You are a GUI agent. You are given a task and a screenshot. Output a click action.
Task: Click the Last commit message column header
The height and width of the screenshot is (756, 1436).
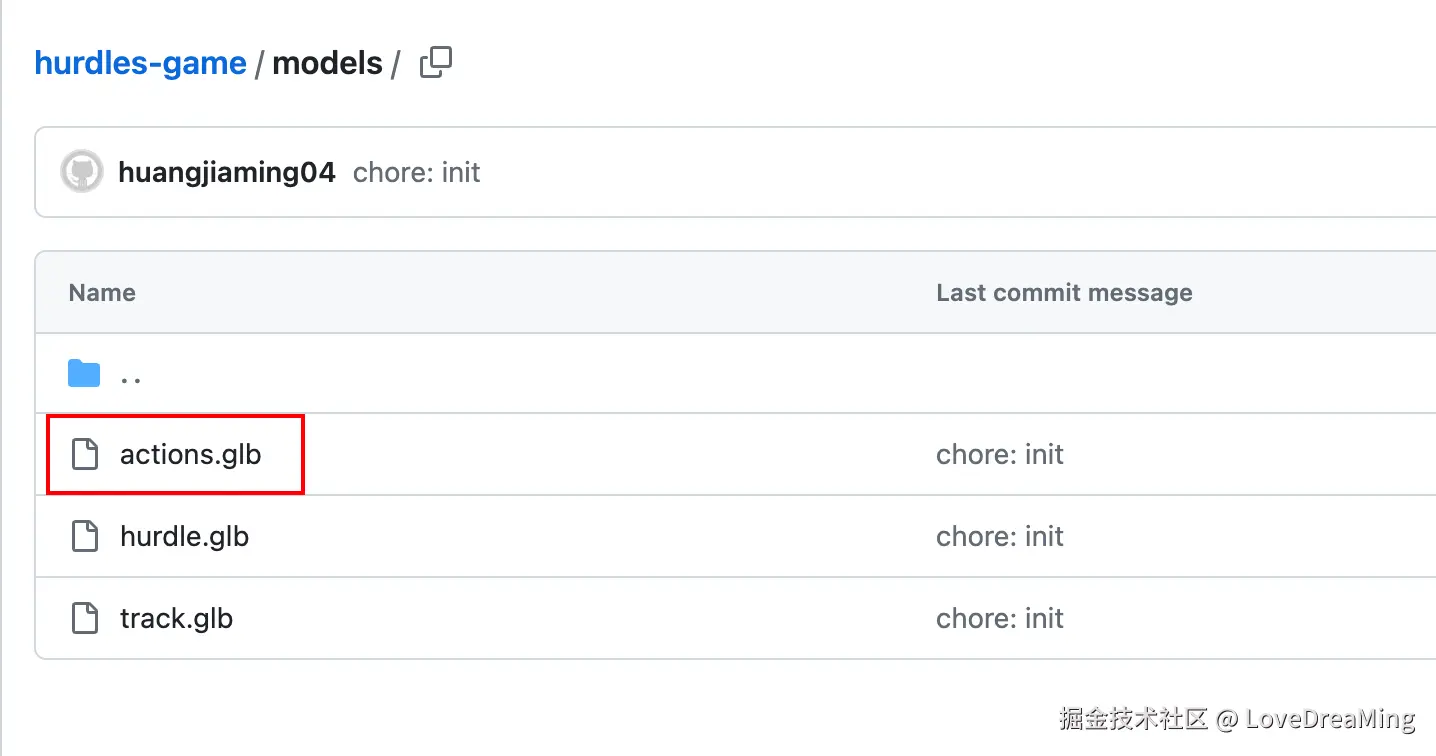pos(1064,293)
